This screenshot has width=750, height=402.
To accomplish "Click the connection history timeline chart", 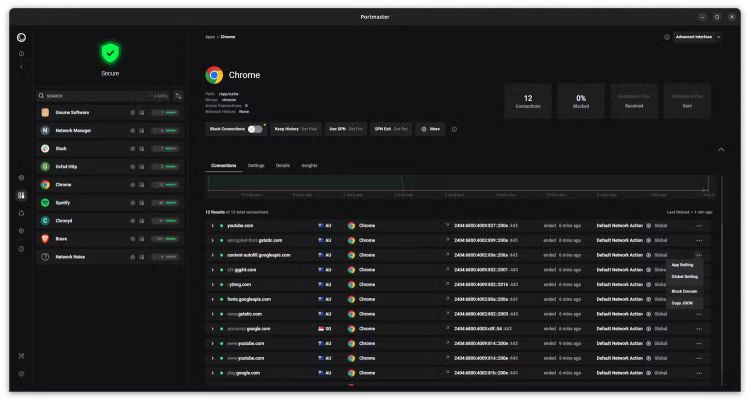I will [x=460, y=183].
